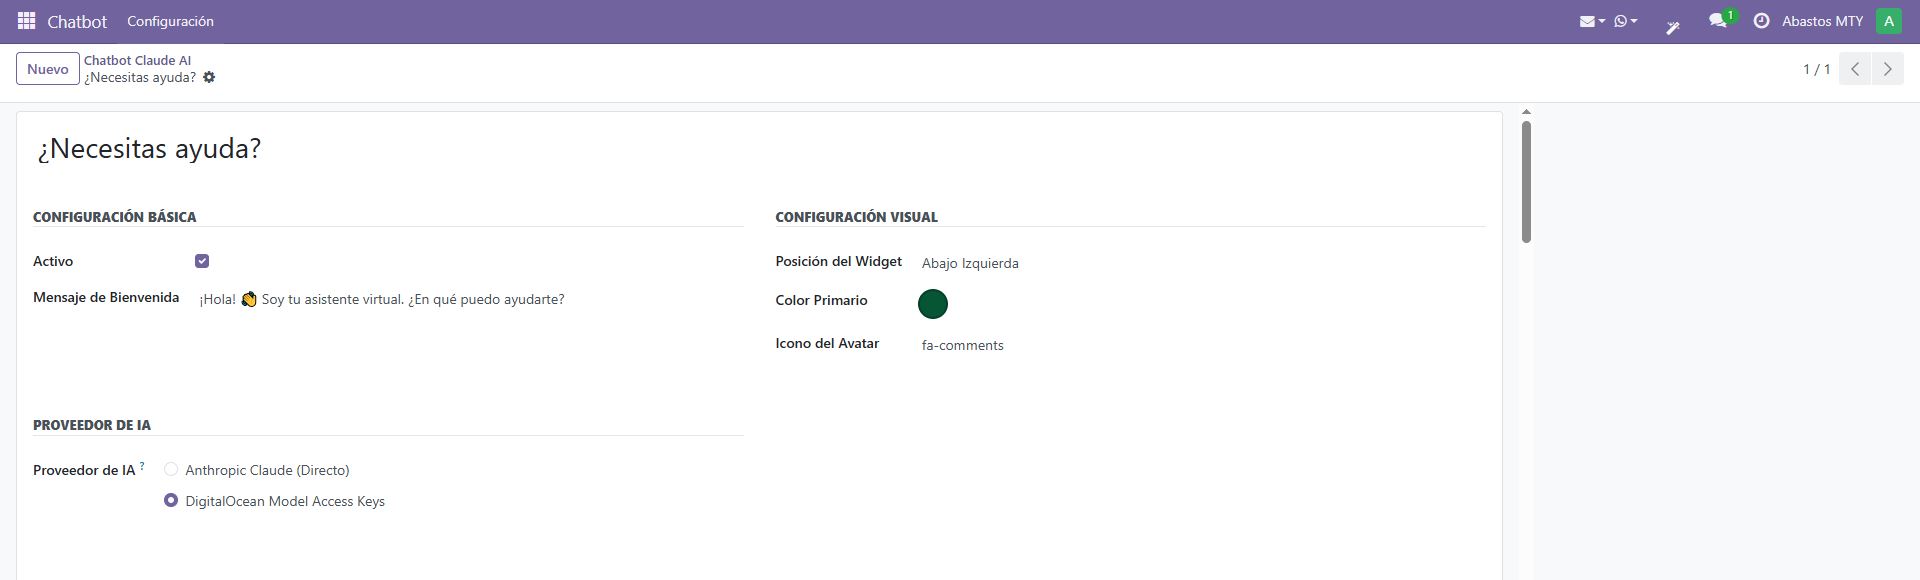1920x580 pixels.
Task: Go to next record arrow
Action: pyautogui.click(x=1887, y=69)
